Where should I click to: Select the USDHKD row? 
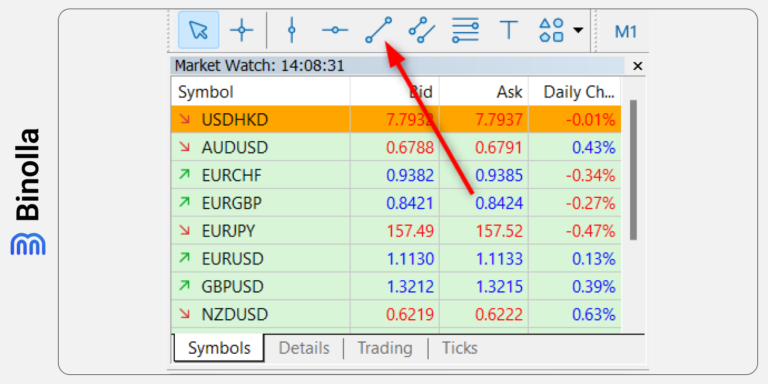point(396,120)
